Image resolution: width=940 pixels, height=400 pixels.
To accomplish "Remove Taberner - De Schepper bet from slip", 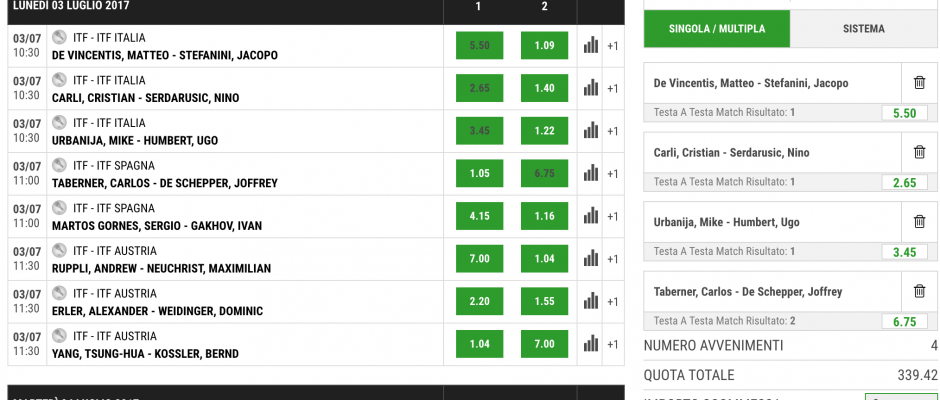I will [x=919, y=291].
